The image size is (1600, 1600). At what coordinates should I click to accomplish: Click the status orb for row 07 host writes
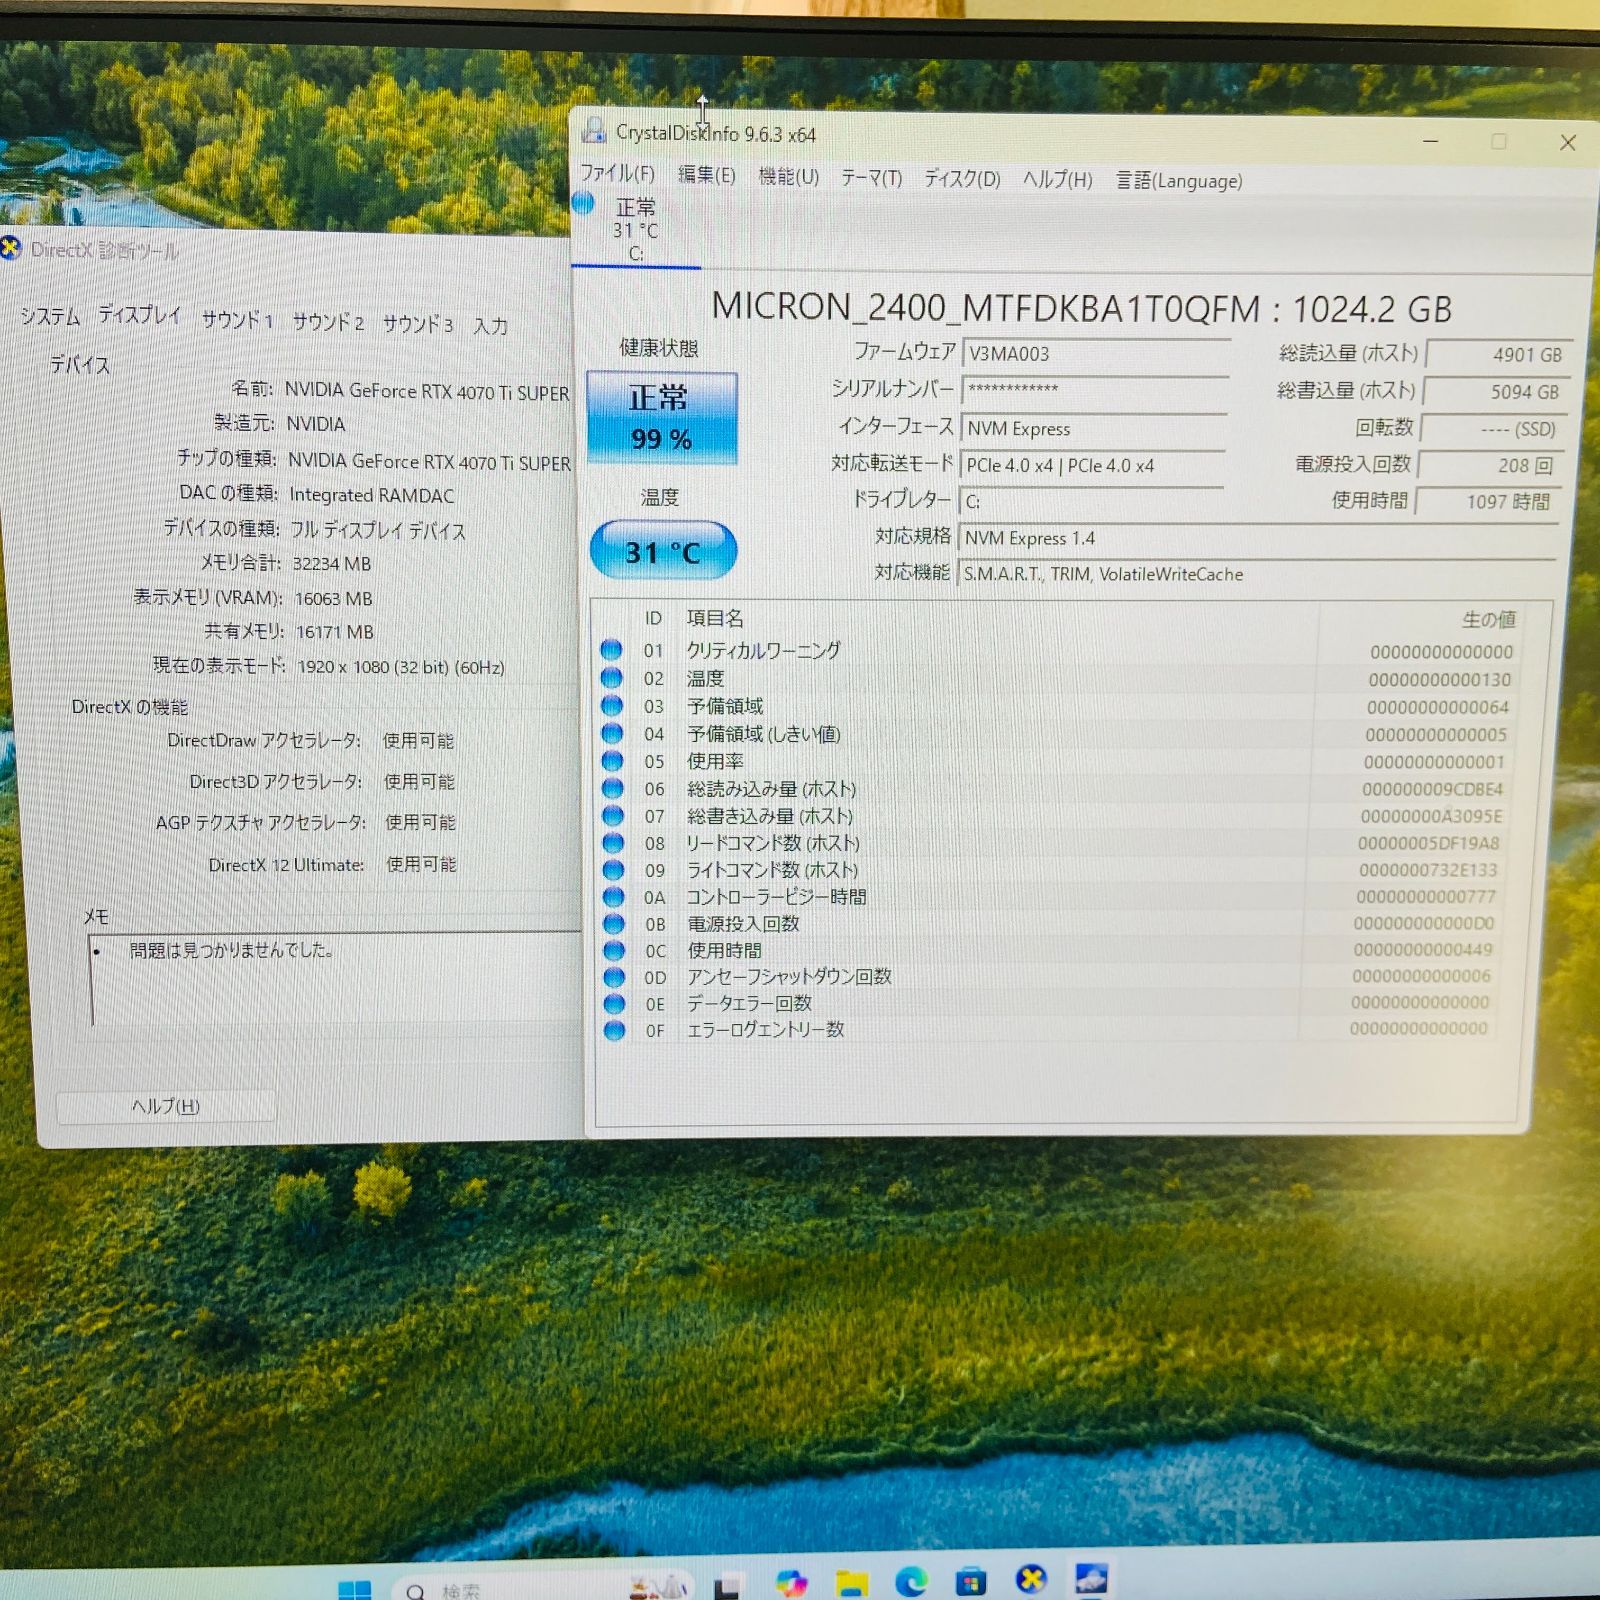(612, 815)
